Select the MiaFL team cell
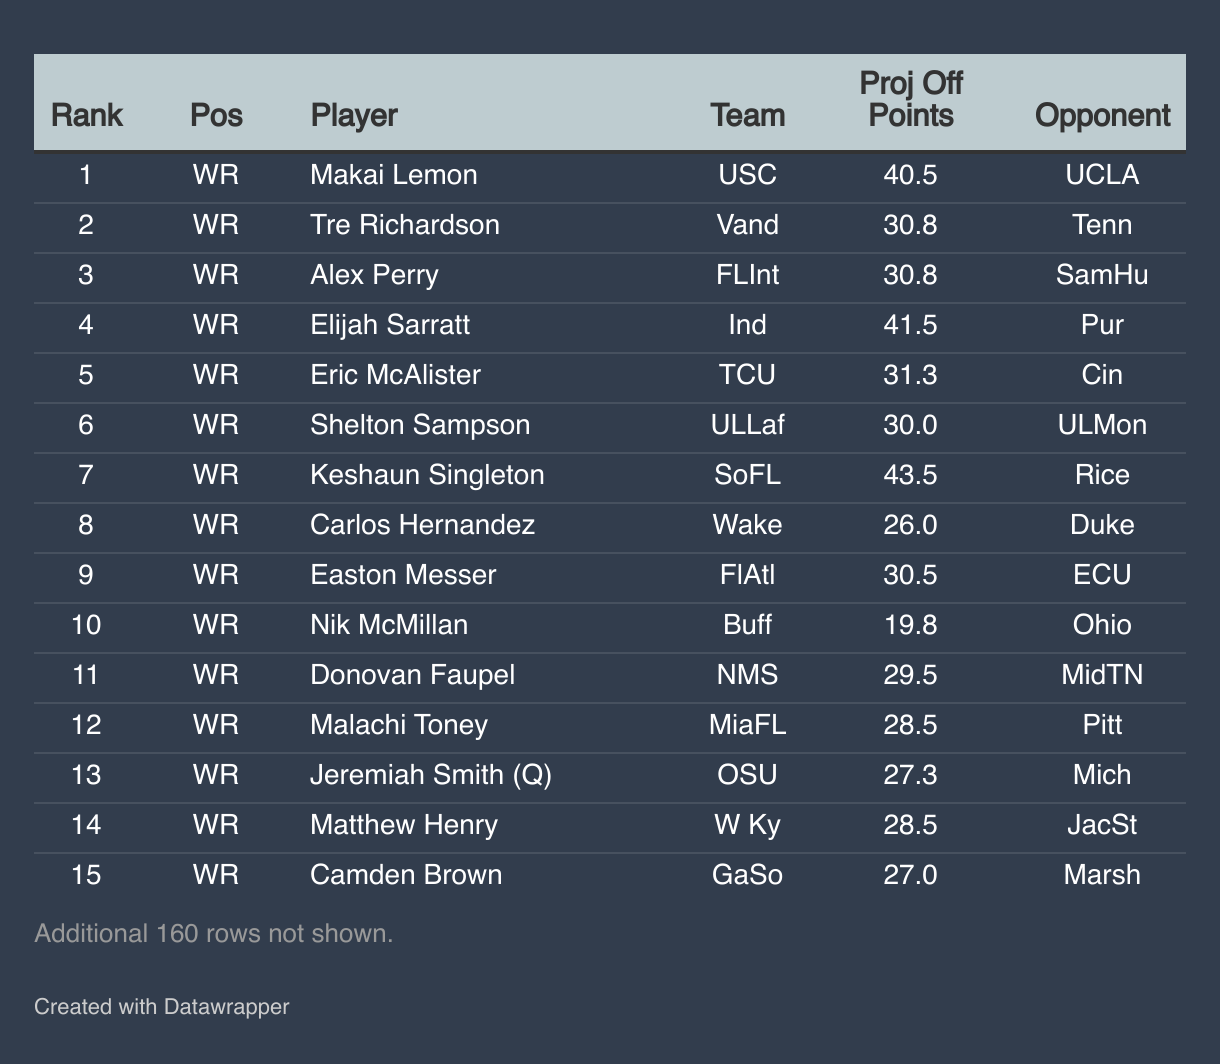 coord(747,725)
